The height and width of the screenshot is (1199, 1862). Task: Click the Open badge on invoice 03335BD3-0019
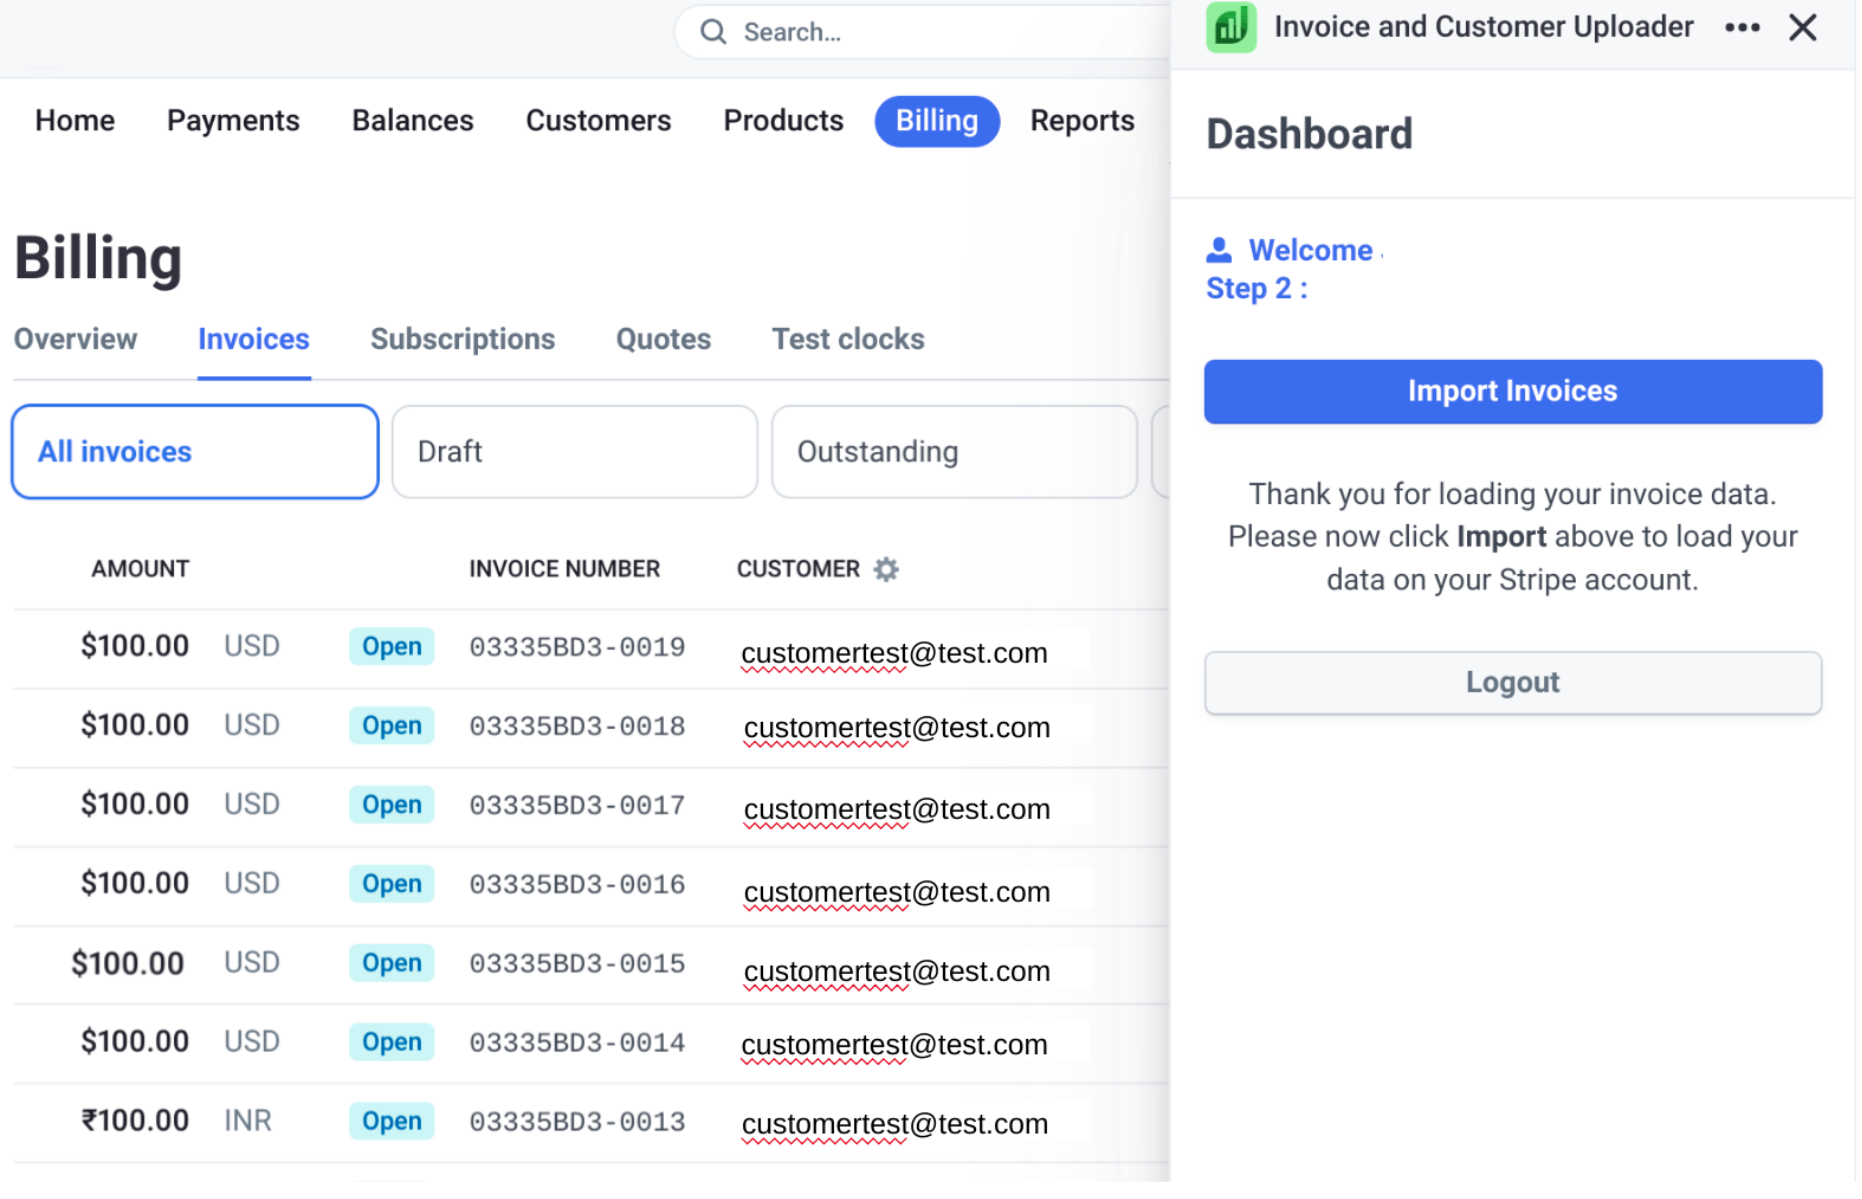(x=391, y=646)
